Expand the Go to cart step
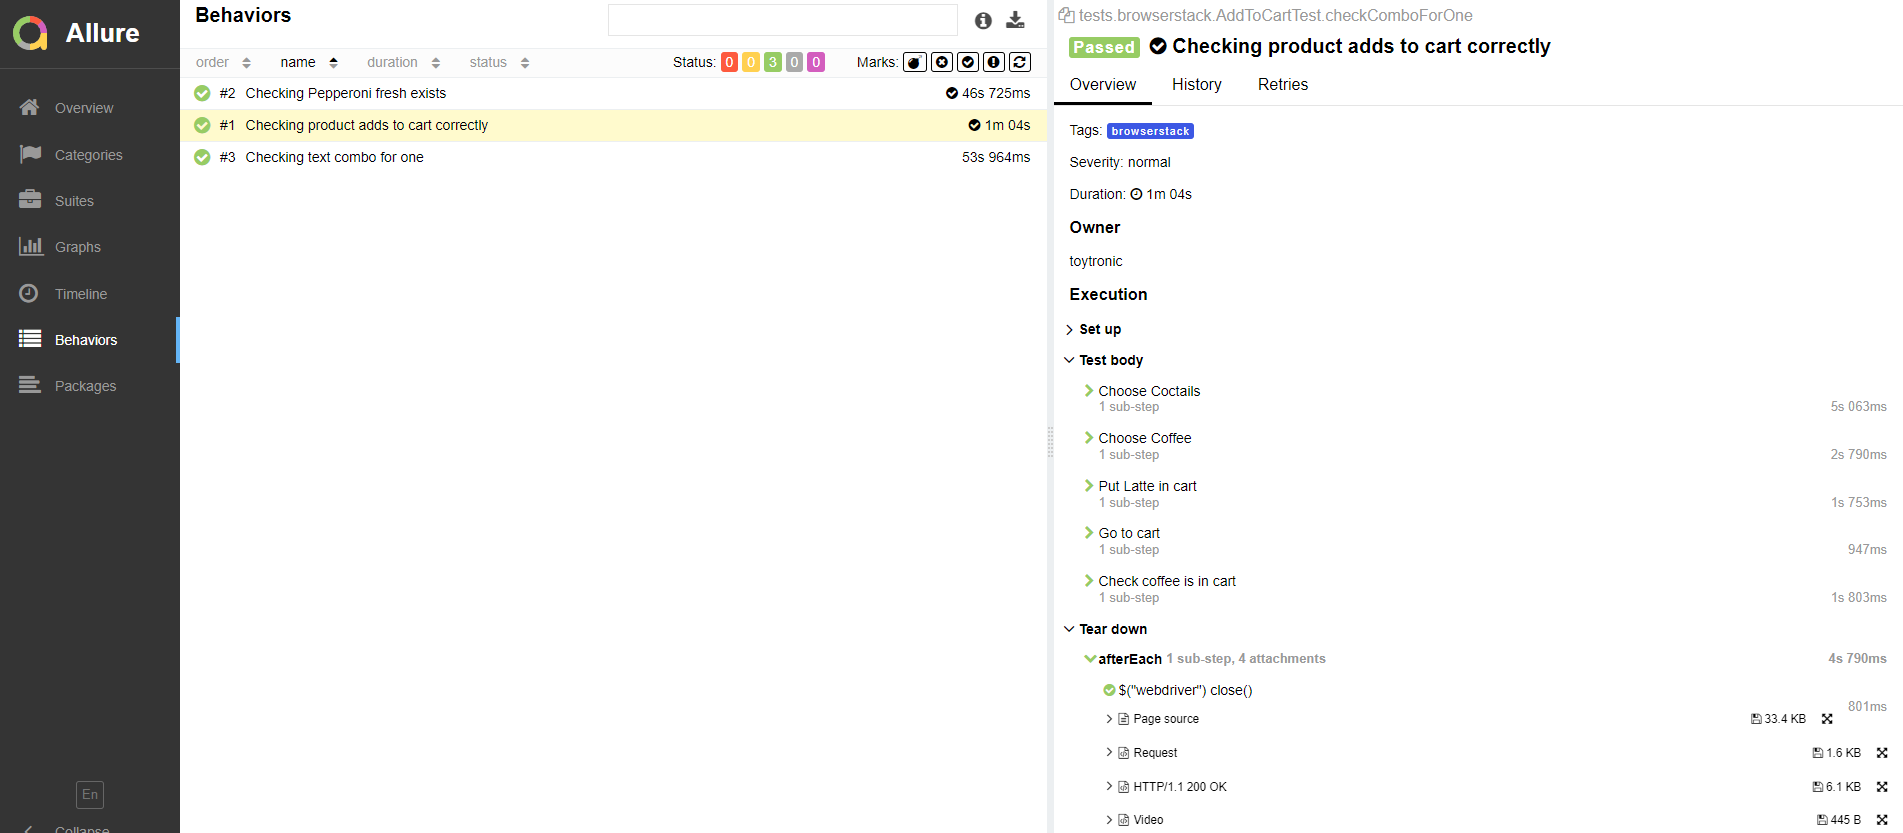Image resolution: width=1903 pixels, height=833 pixels. pyautogui.click(x=1129, y=533)
